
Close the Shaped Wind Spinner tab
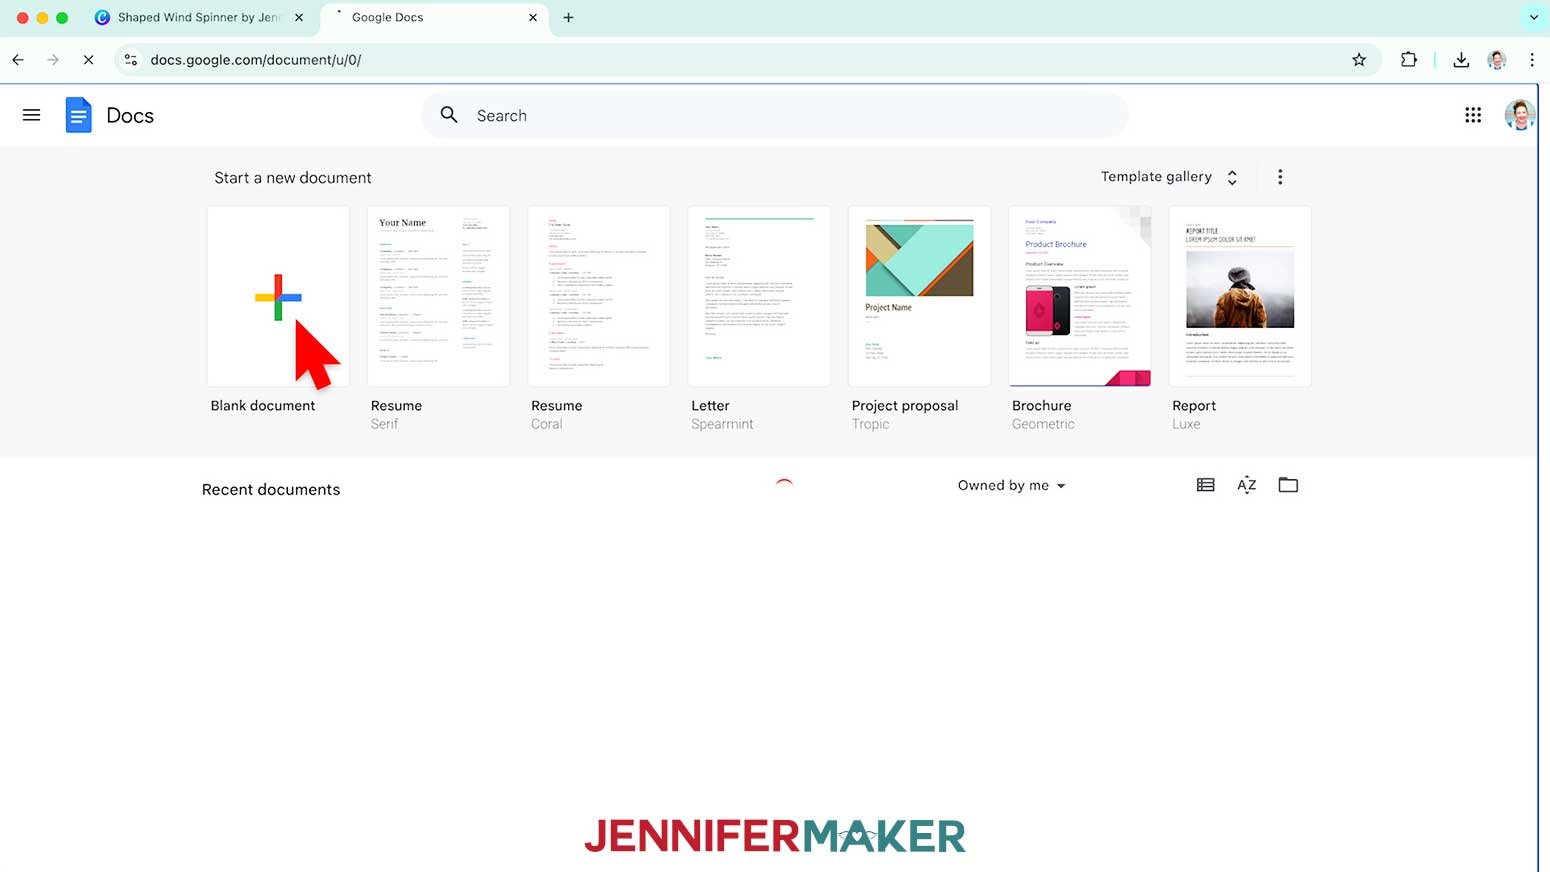coord(299,17)
